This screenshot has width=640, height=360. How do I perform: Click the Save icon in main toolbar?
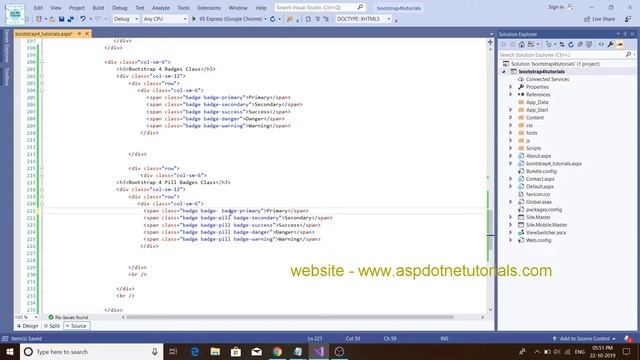62,19
